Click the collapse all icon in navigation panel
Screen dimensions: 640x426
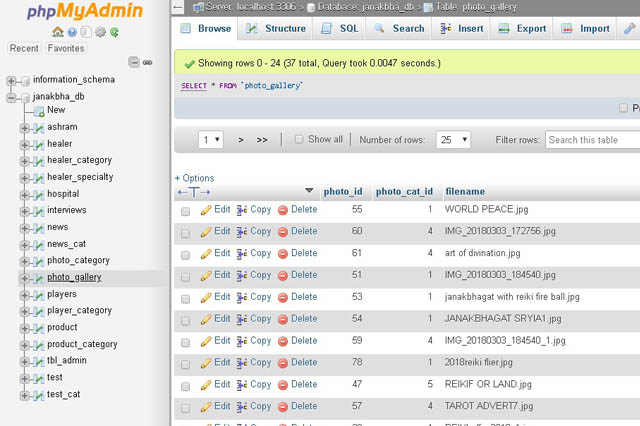134,62
